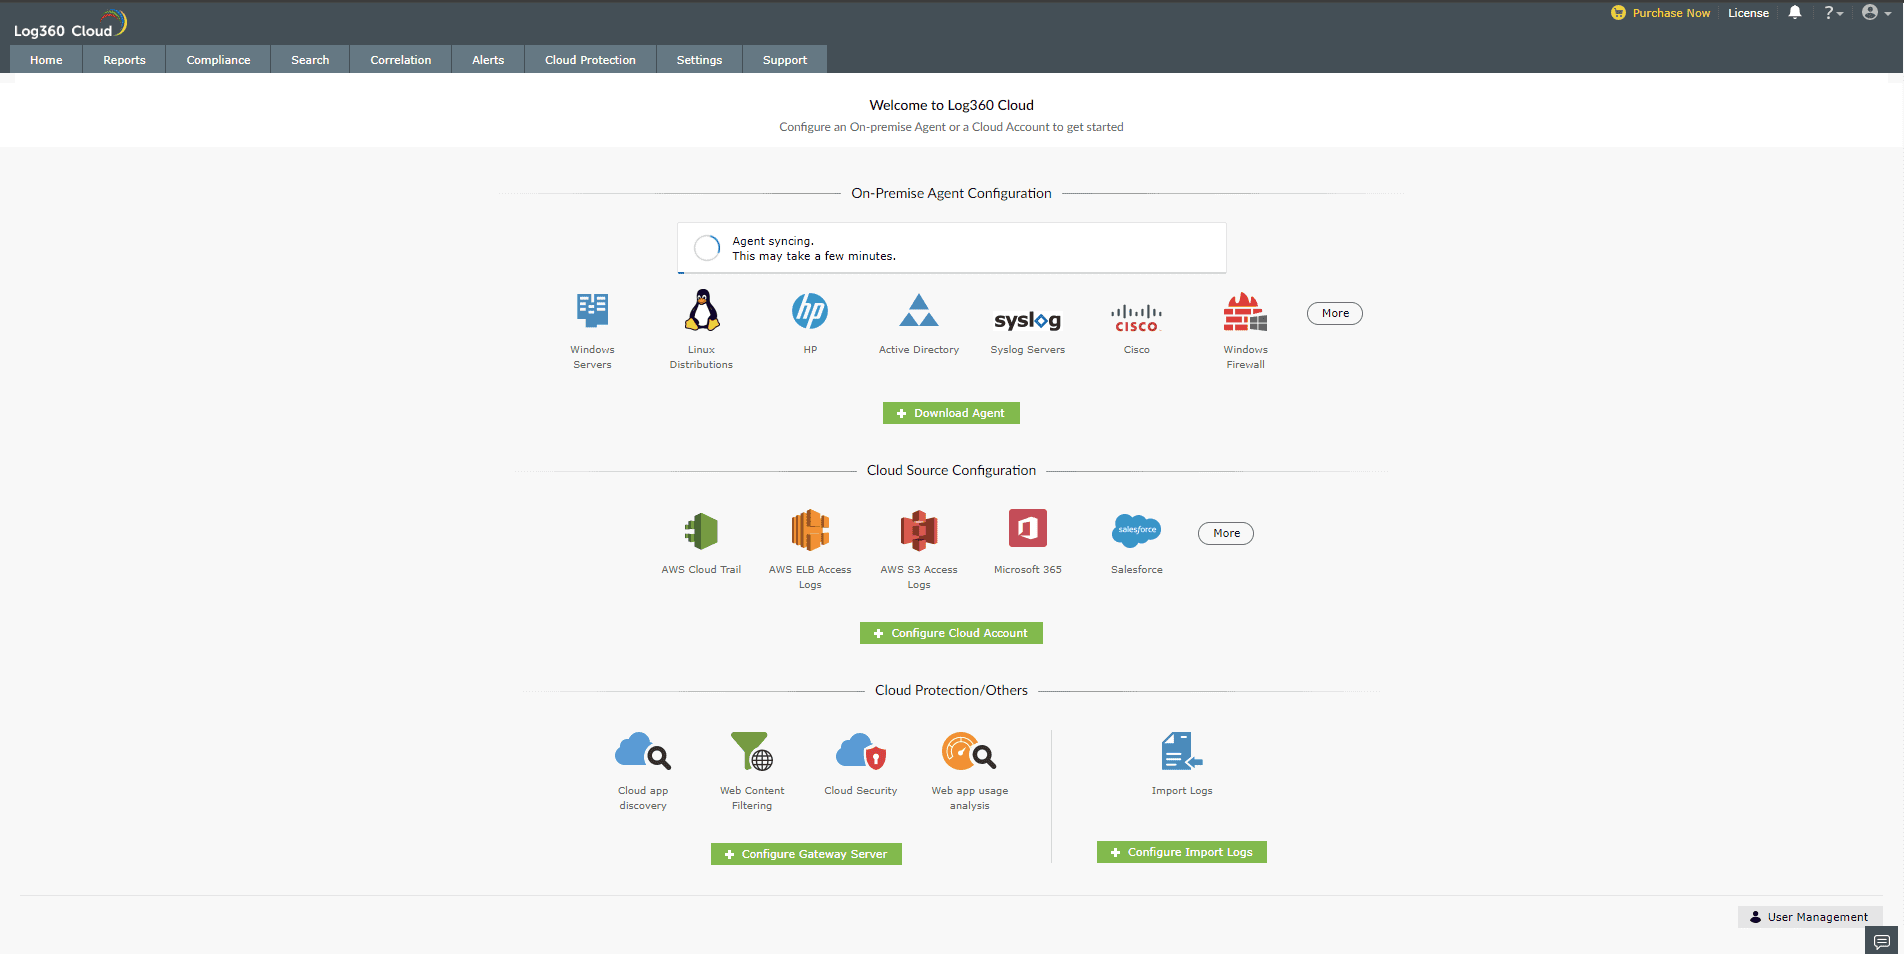The height and width of the screenshot is (954, 1904).
Task: Click the "Agent syncing." status text
Action: (x=773, y=241)
